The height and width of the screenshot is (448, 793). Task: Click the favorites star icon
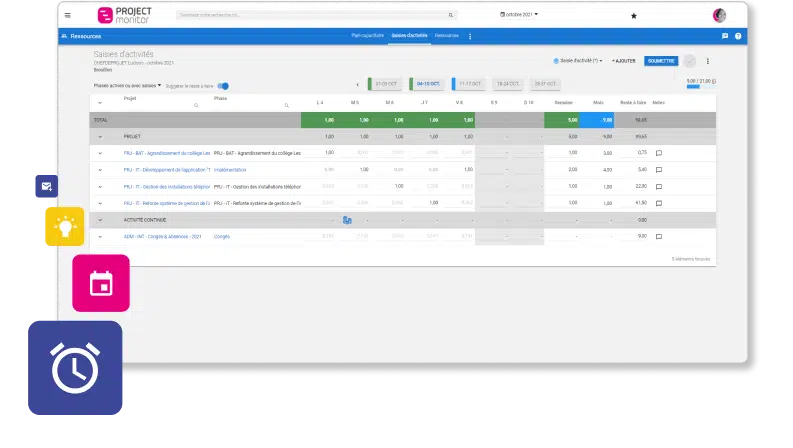[634, 16]
